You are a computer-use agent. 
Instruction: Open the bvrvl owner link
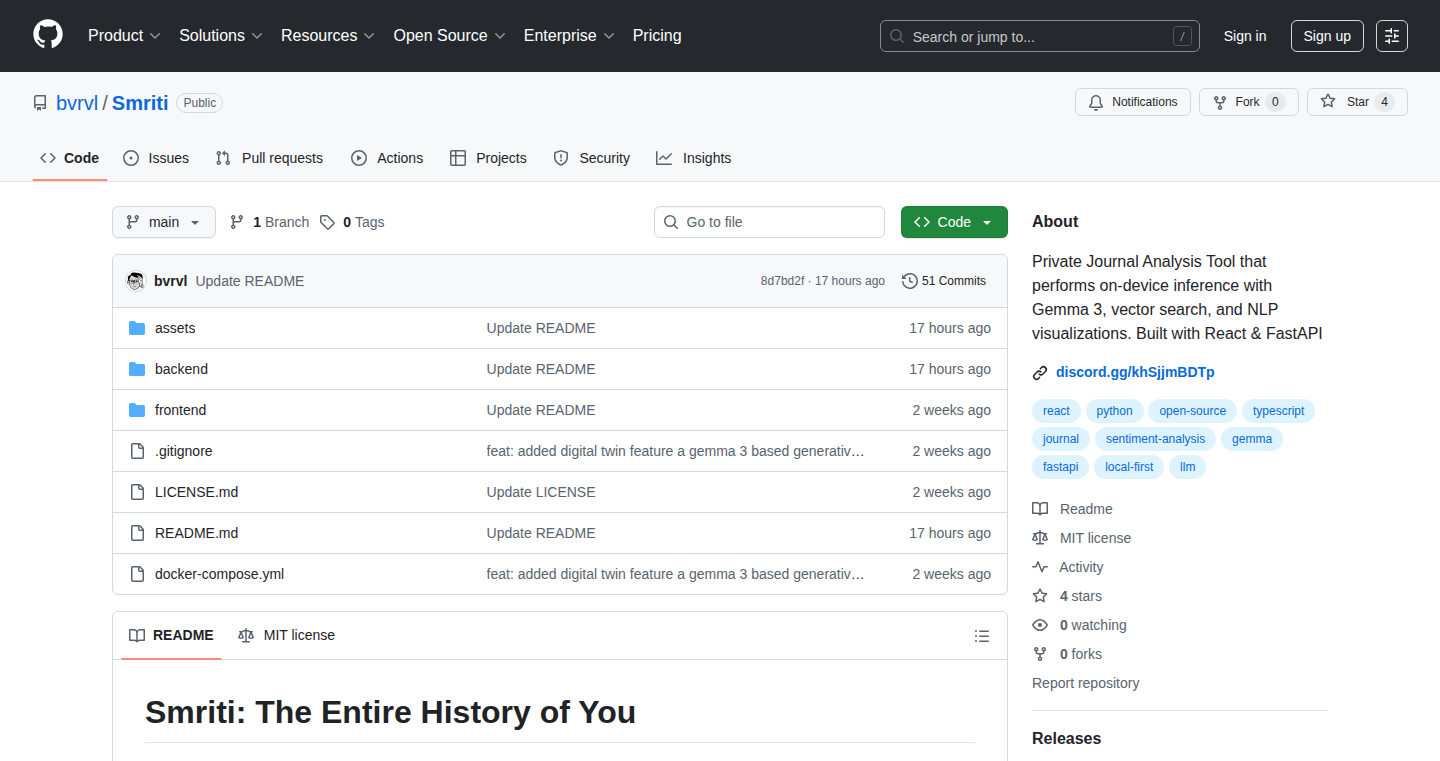pyautogui.click(x=77, y=103)
